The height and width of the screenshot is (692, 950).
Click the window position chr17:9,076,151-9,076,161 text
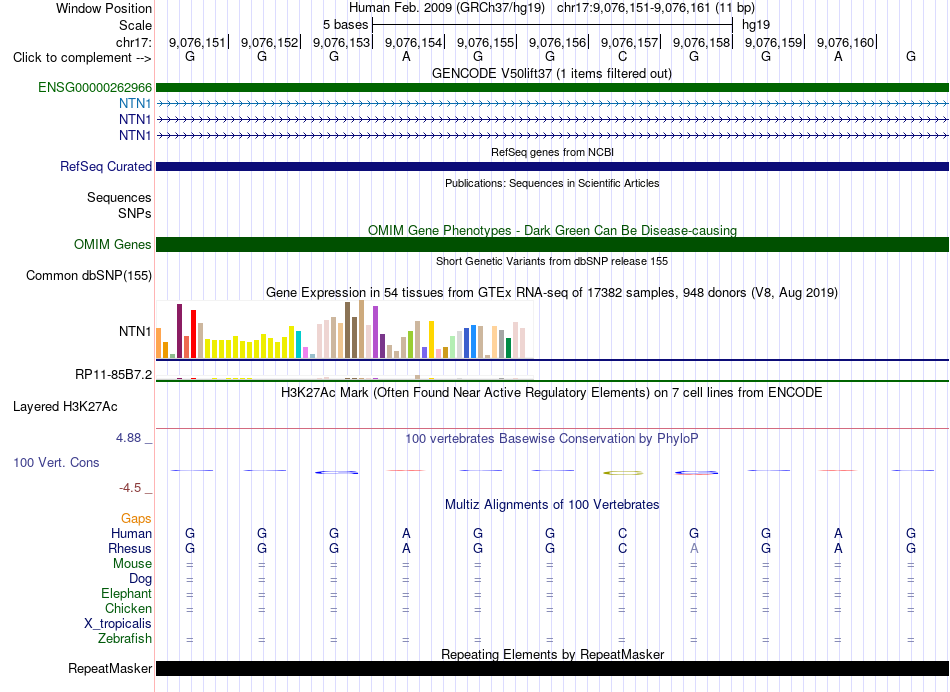pos(656,8)
